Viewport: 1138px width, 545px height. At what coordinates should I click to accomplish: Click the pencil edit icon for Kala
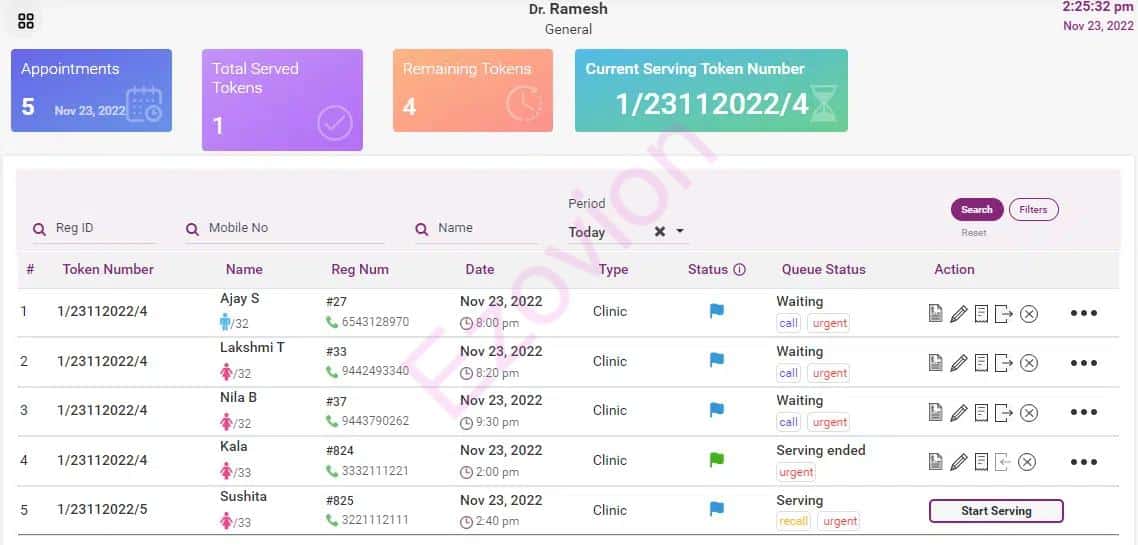958,462
